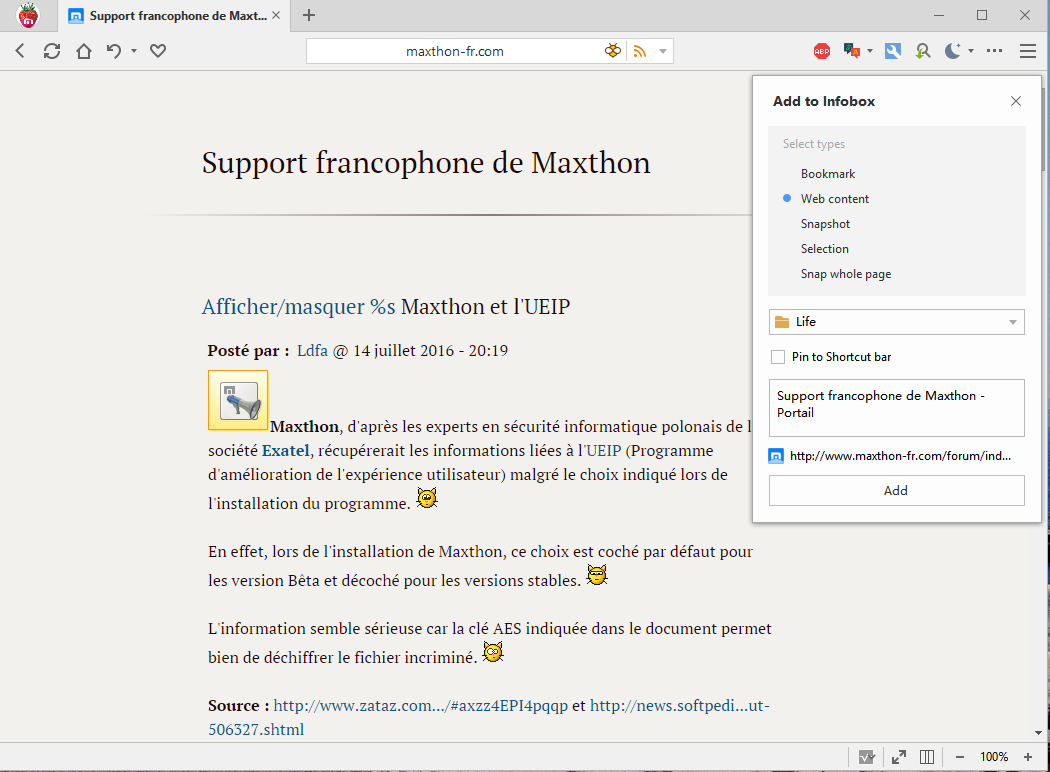
Task: Open the Exatel link
Action: [x=285, y=451]
